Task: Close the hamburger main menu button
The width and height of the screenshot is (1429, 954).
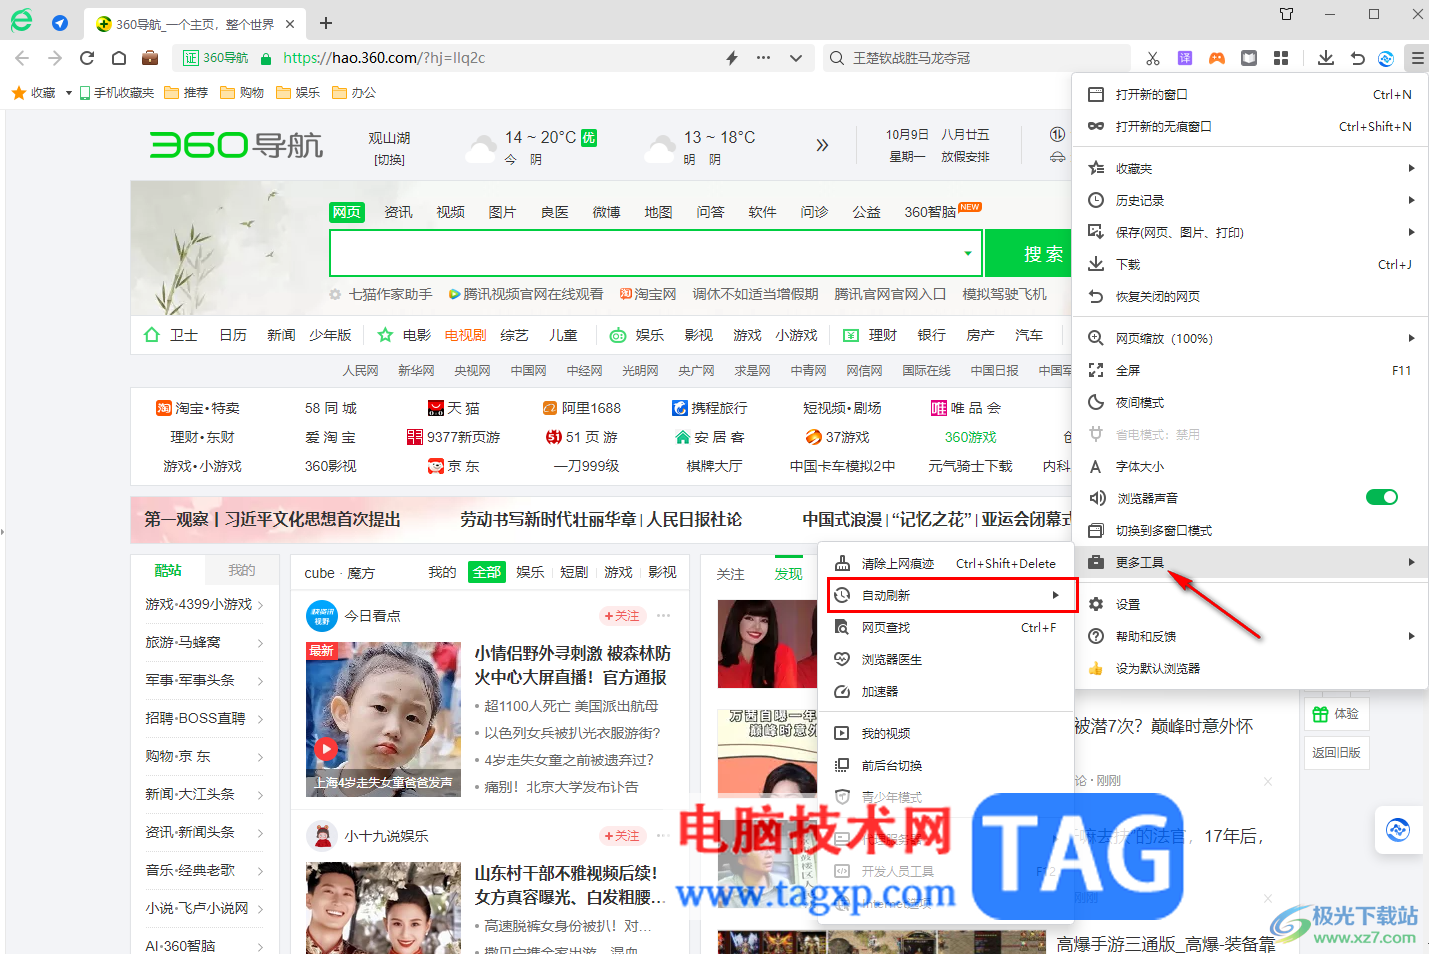Action: 1417,58
